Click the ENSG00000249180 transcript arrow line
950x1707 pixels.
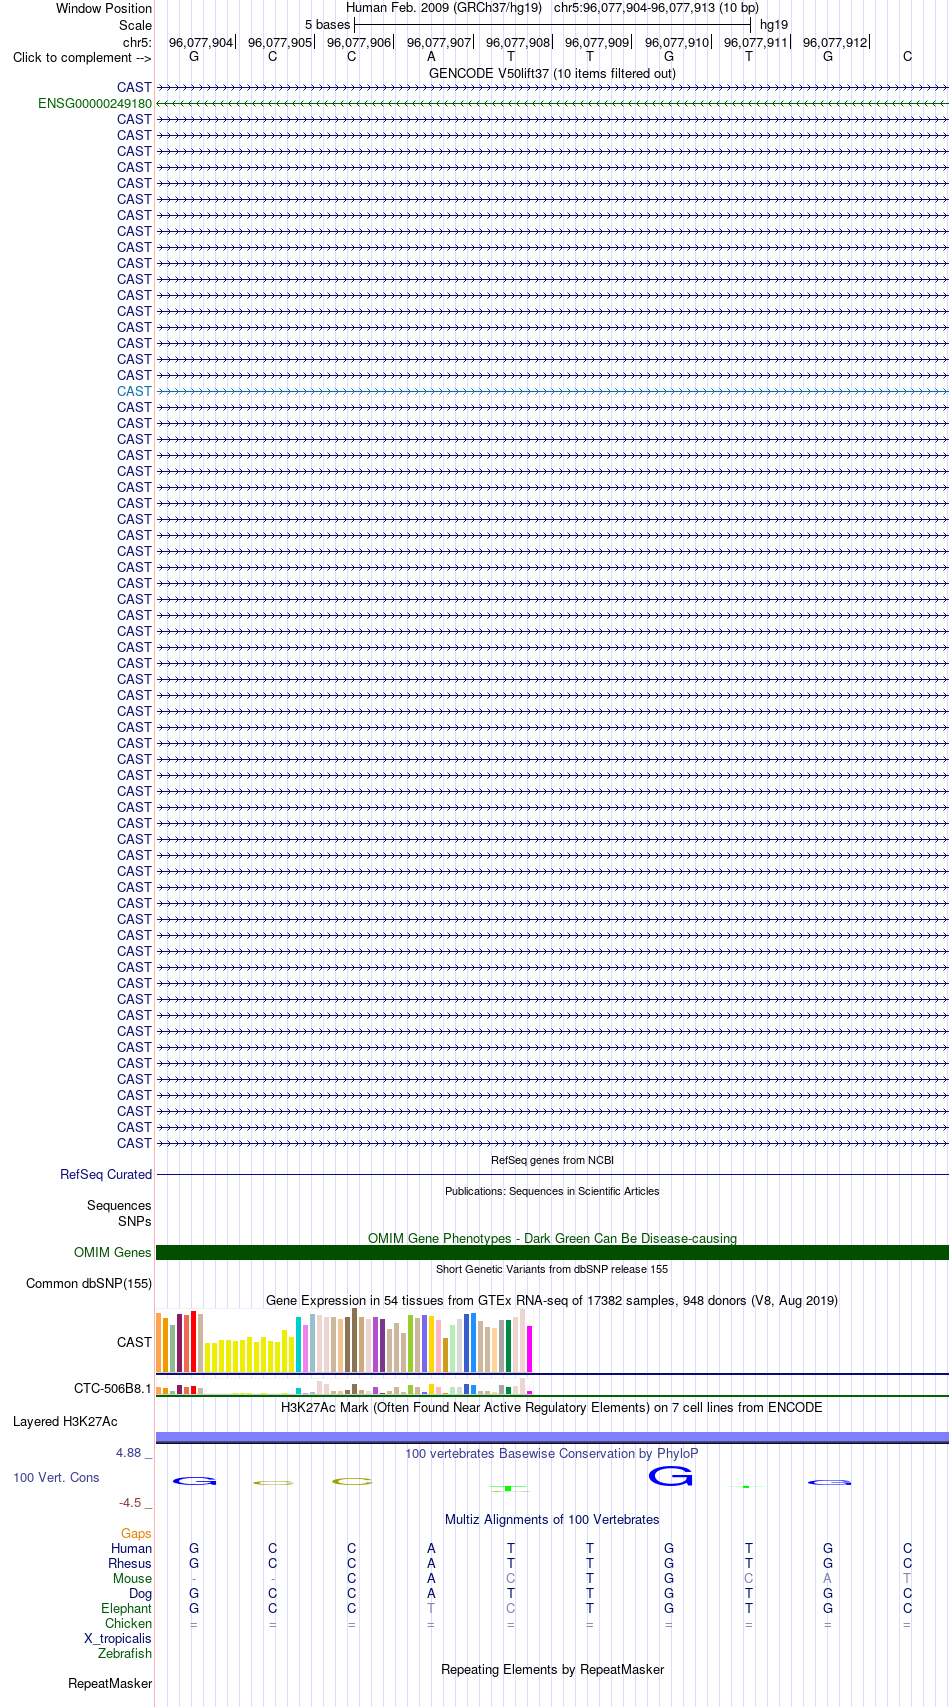click(x=552, y=103)
